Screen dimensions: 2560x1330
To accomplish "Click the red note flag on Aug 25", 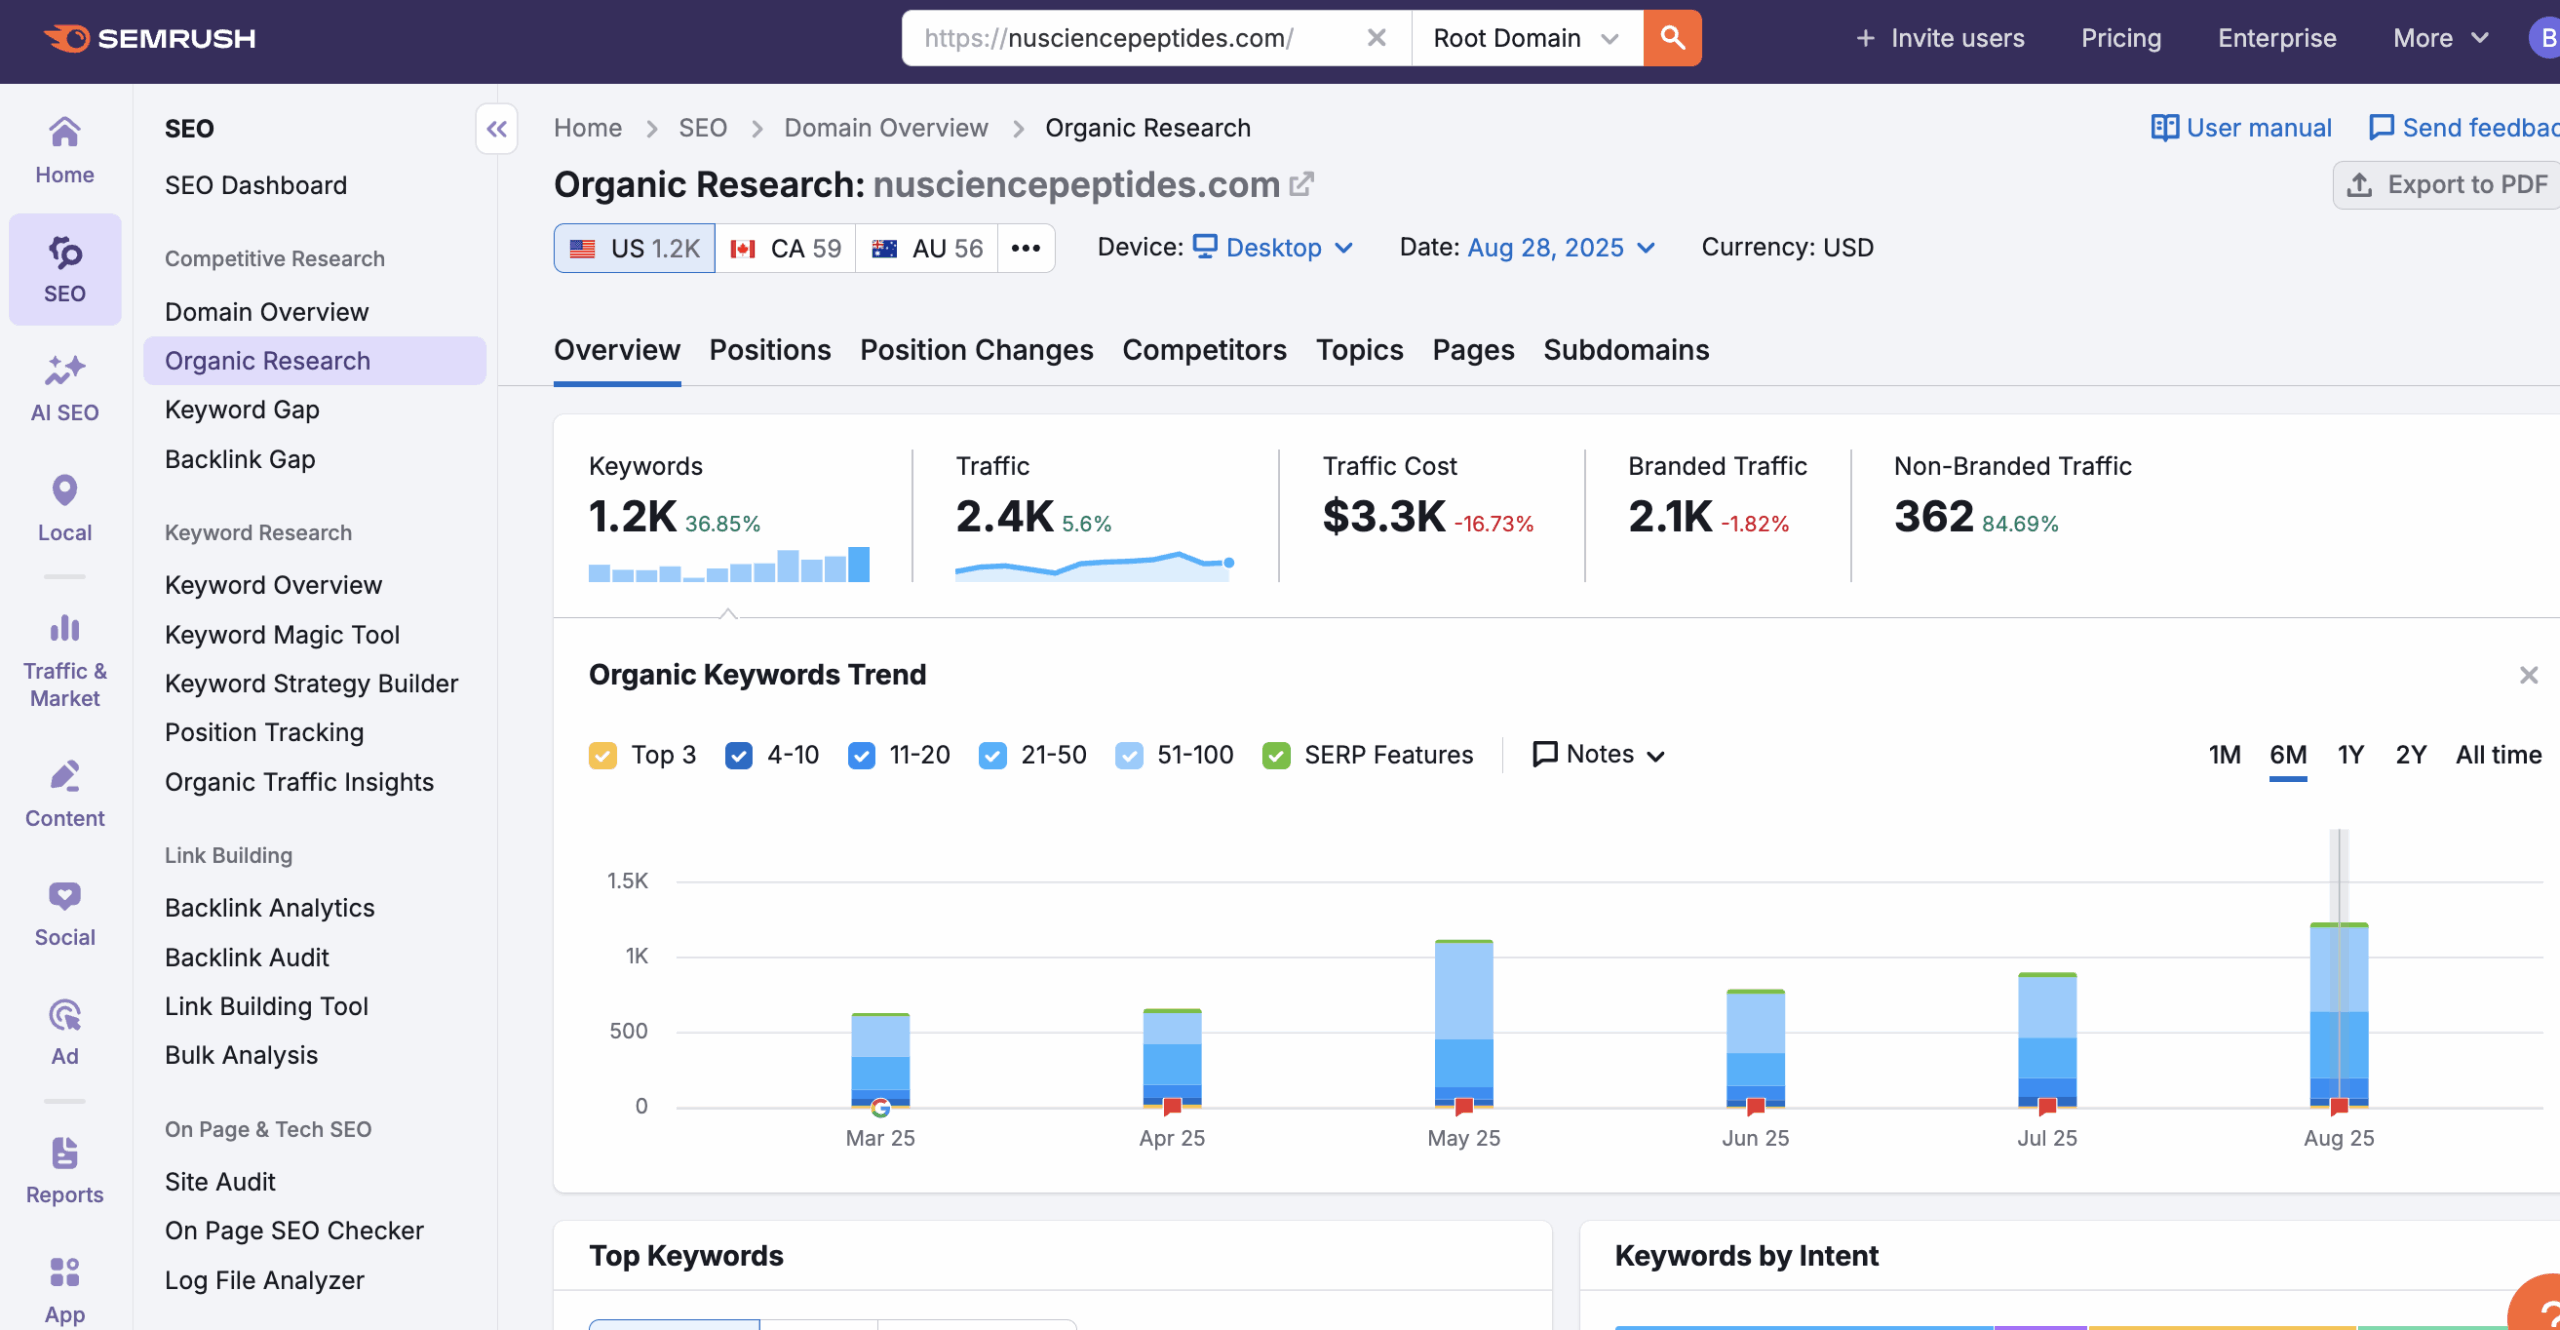I will (2339, 1106).
